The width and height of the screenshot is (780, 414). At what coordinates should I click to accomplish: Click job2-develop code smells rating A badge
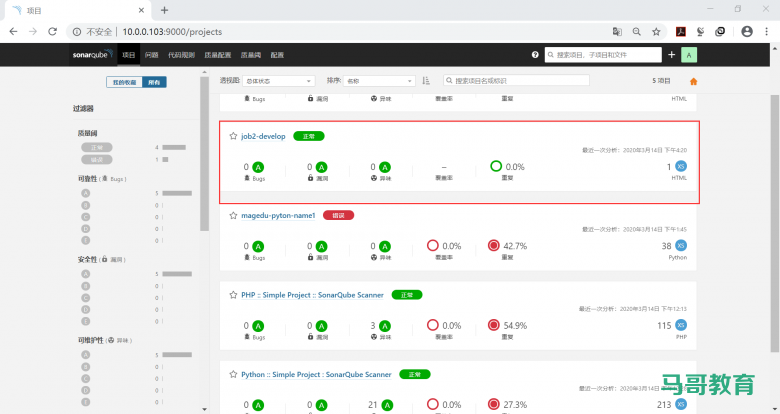[385, 167]
